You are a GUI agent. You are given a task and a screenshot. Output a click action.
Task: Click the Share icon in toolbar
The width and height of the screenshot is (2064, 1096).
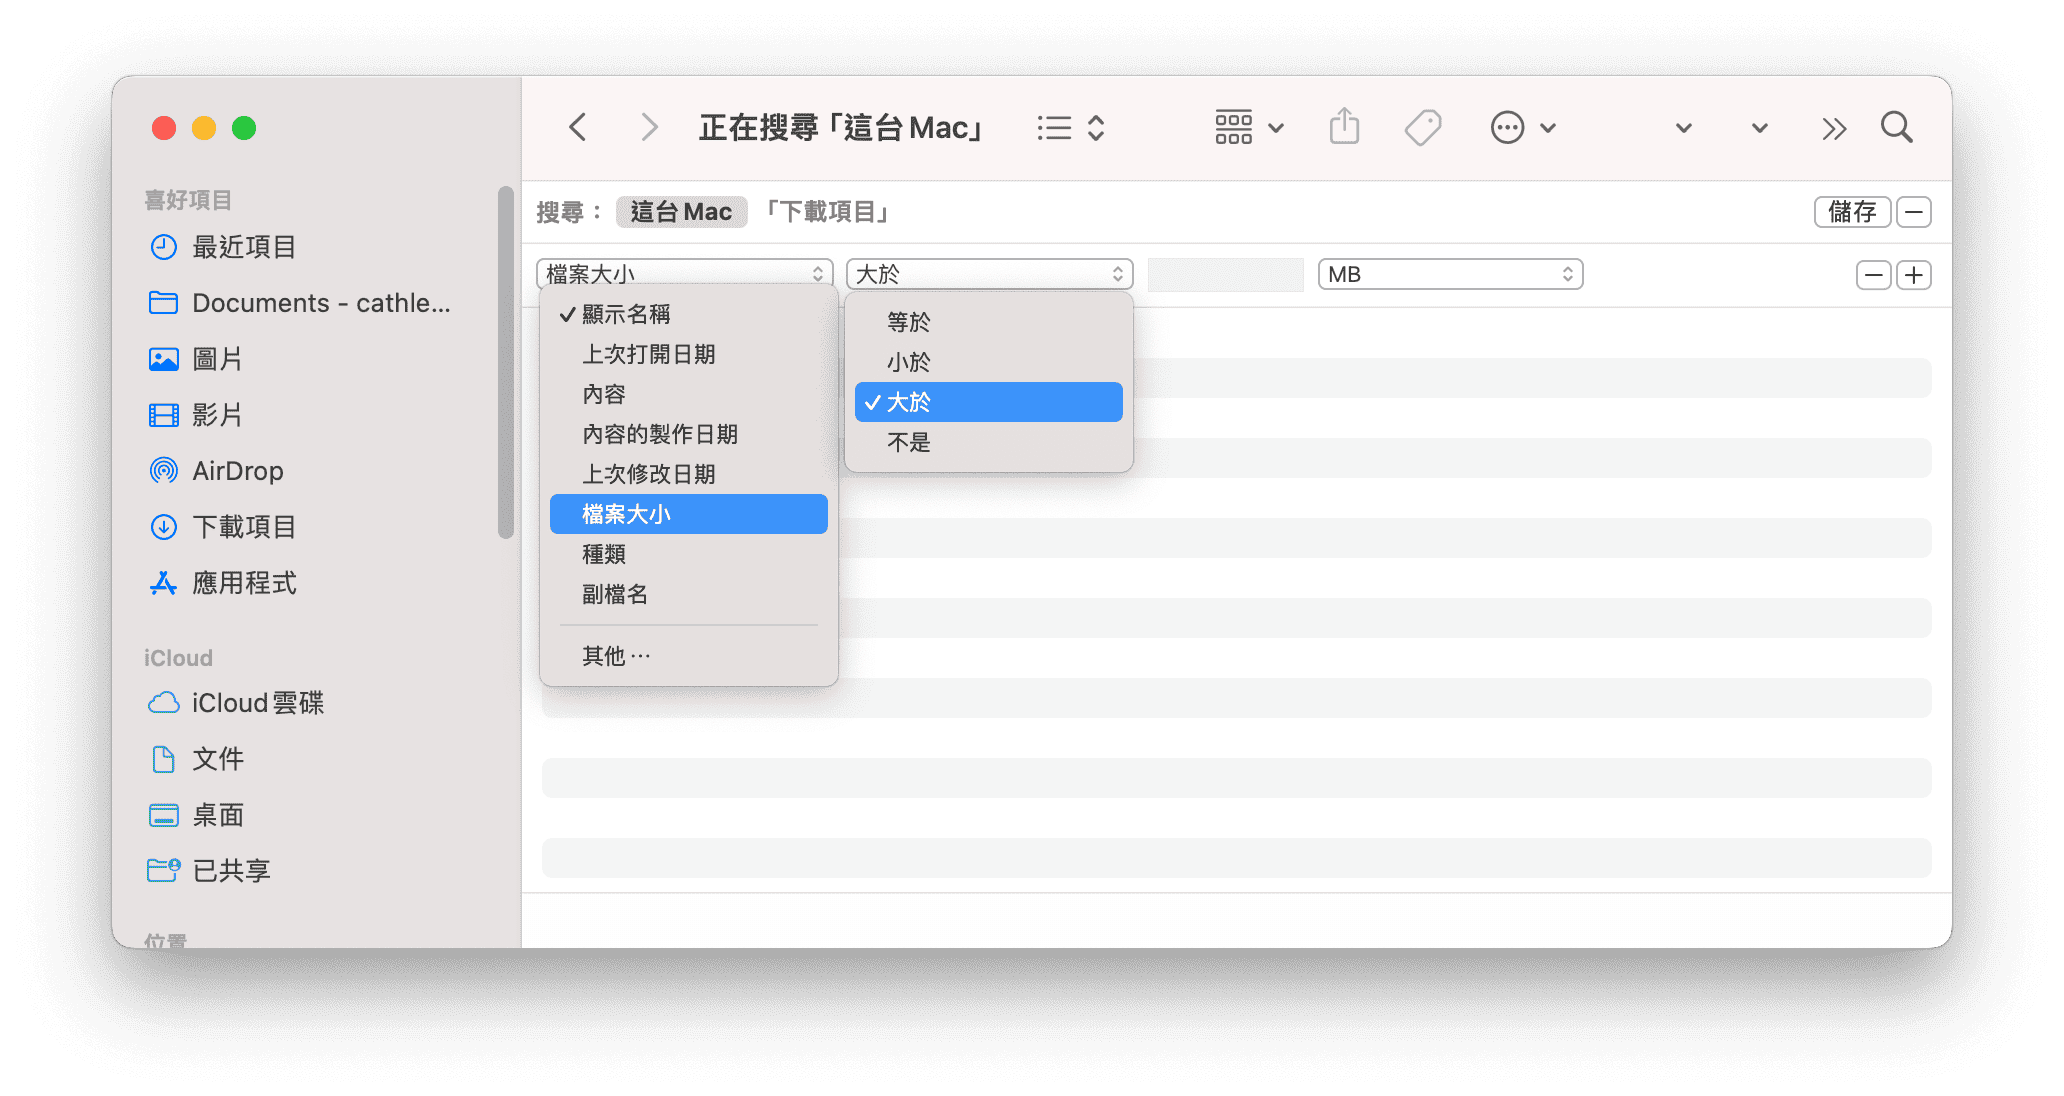click(1344, 128)
